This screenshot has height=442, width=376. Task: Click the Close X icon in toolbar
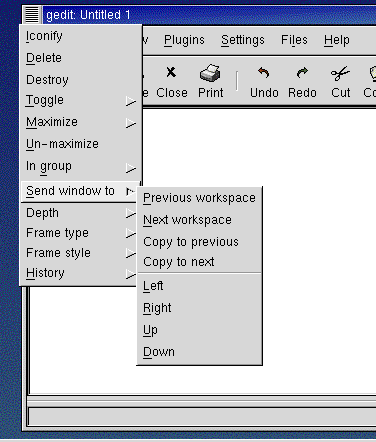coord(171,72)
